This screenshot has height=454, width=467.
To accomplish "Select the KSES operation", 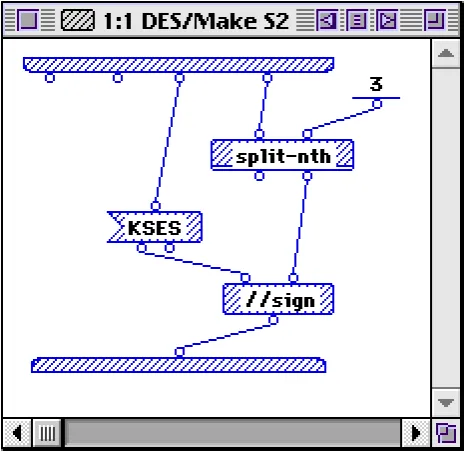I will click(155, 227).
